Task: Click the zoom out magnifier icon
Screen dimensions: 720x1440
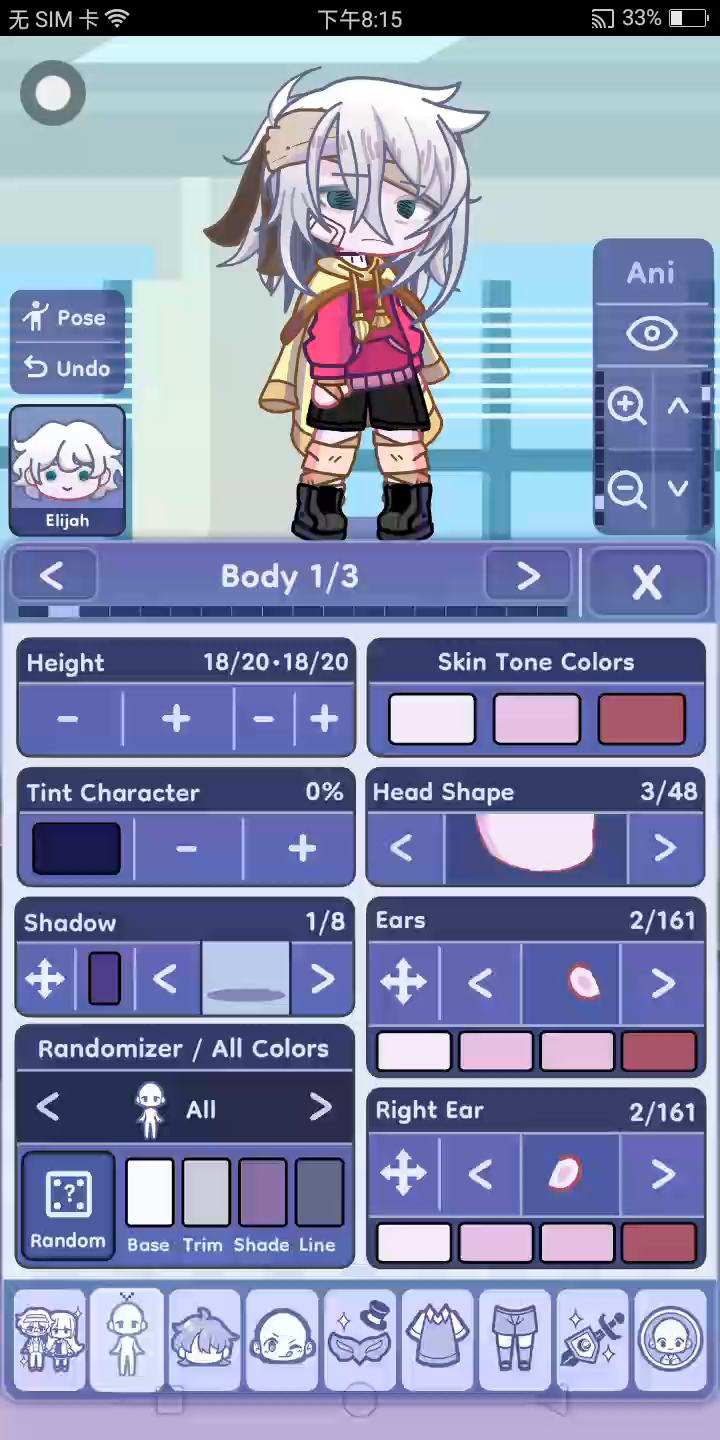Action: pos(626,490)
